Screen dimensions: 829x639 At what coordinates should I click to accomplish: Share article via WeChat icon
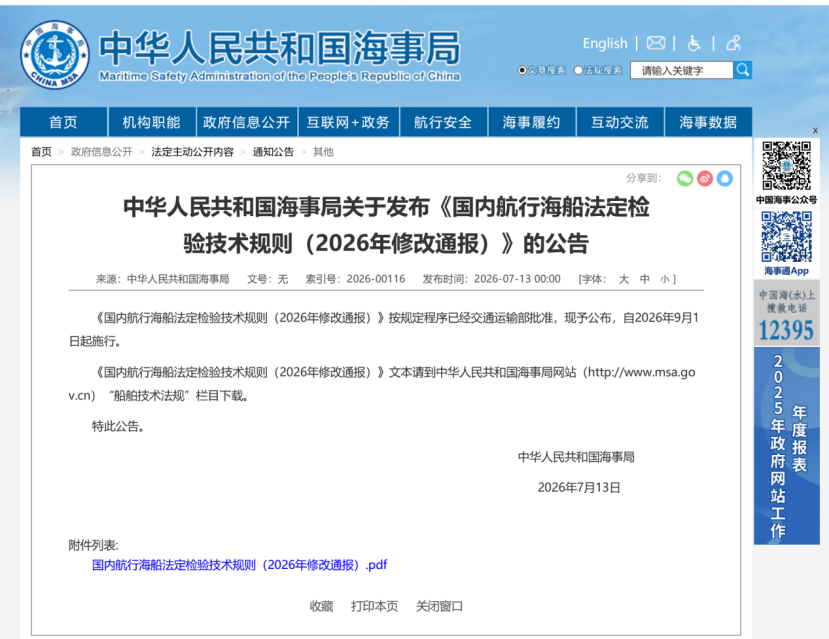click(x=685, y=178)
